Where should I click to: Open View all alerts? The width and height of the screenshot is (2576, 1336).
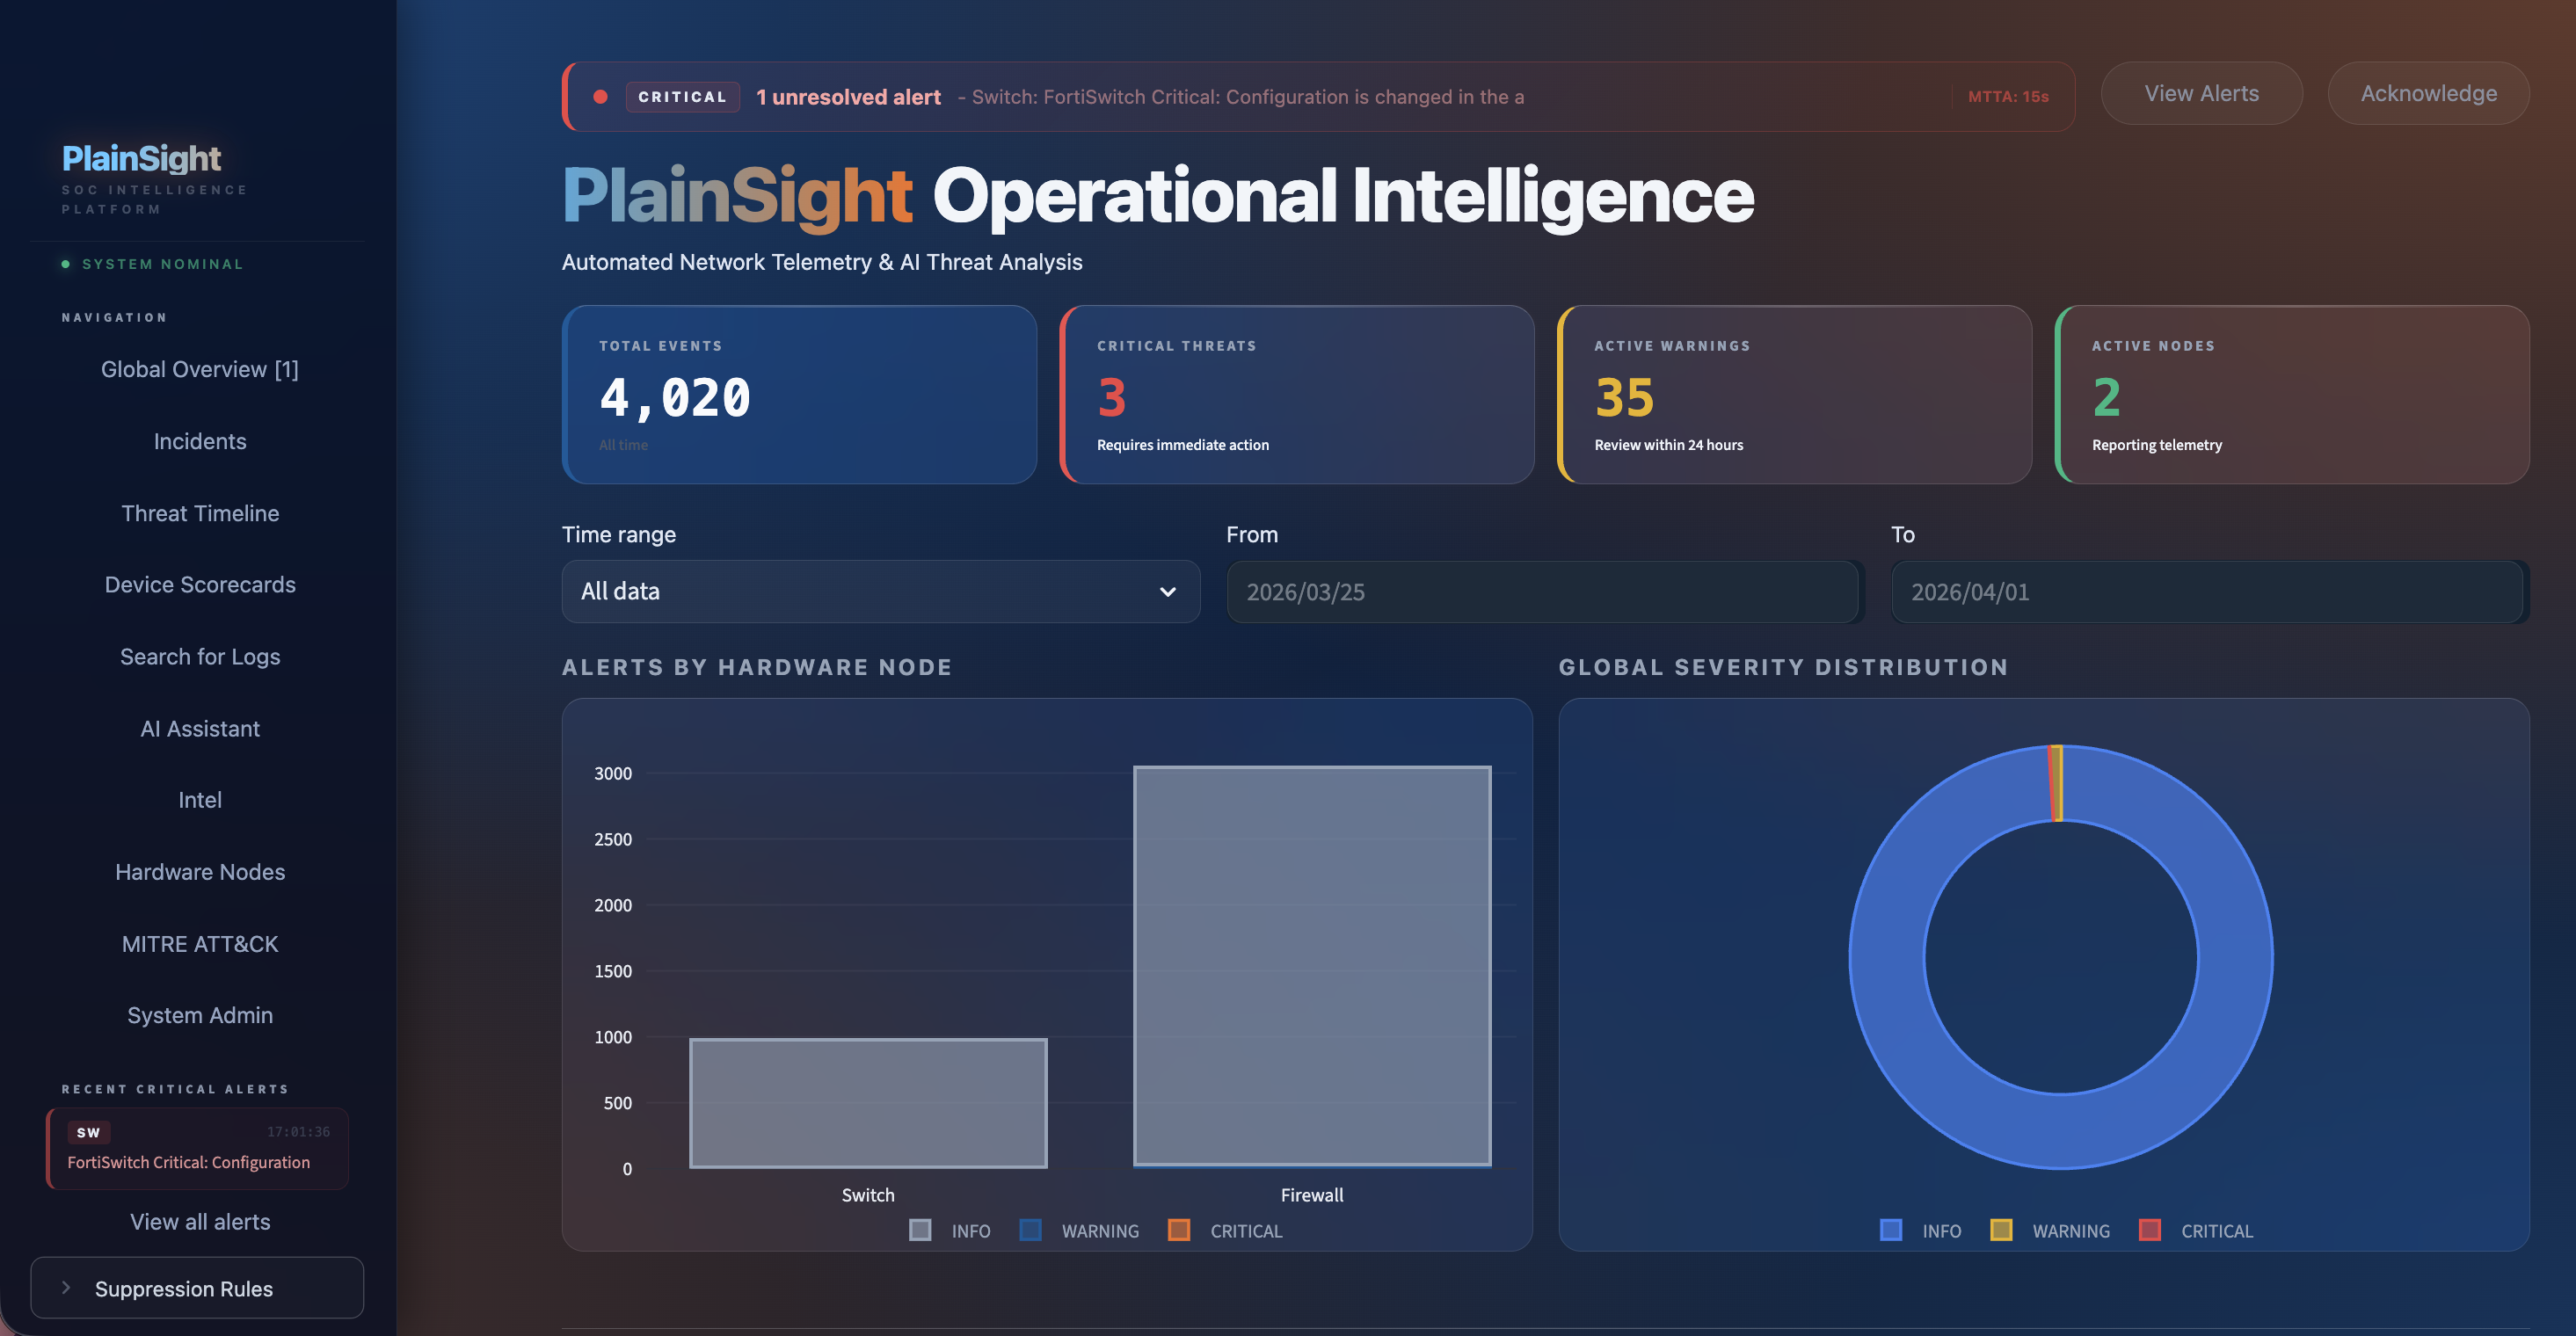point(199,1221)
